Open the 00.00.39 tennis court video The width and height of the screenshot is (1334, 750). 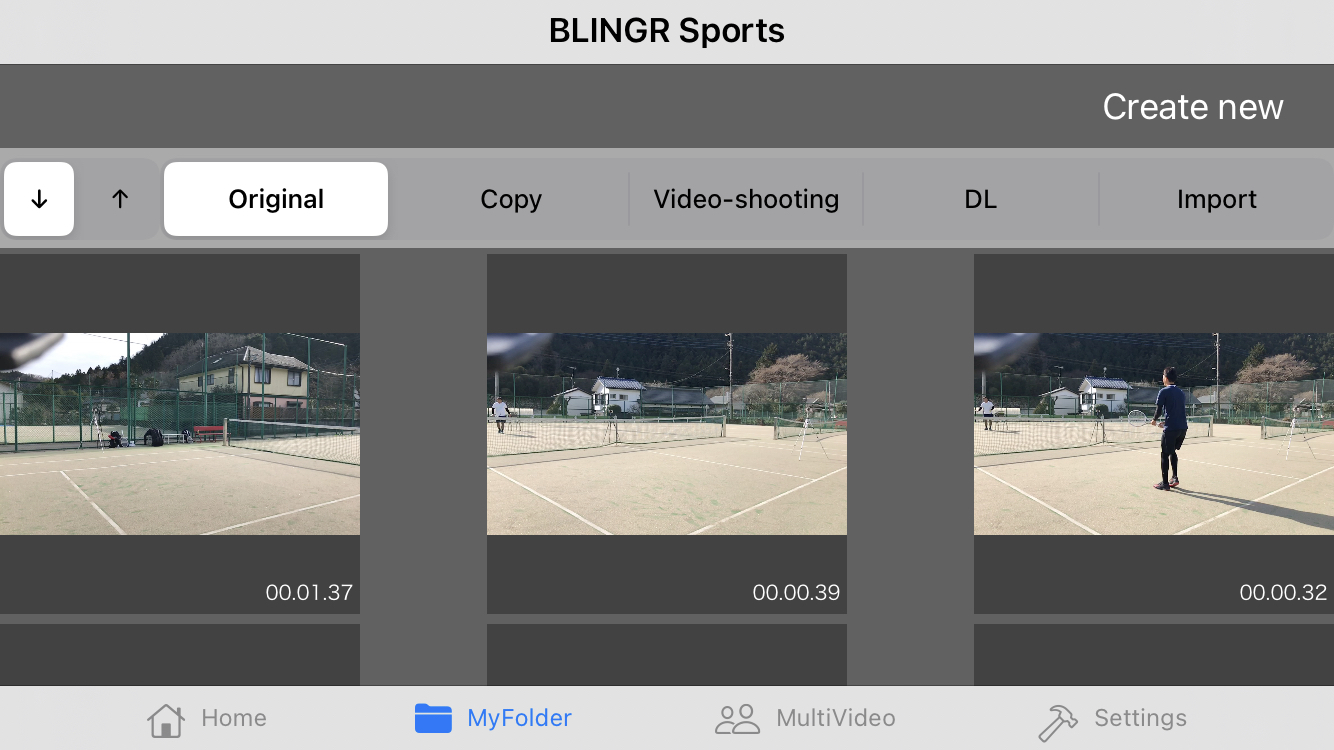(x=667, y=434)
